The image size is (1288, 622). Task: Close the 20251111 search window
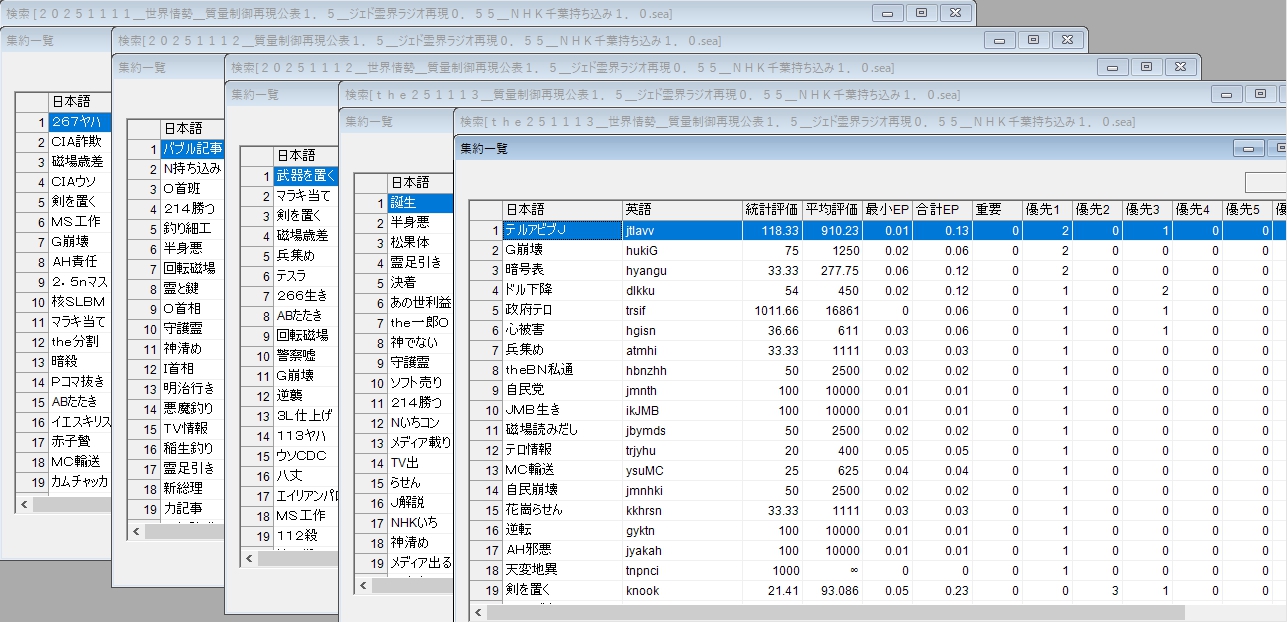[x=955, y=13]
